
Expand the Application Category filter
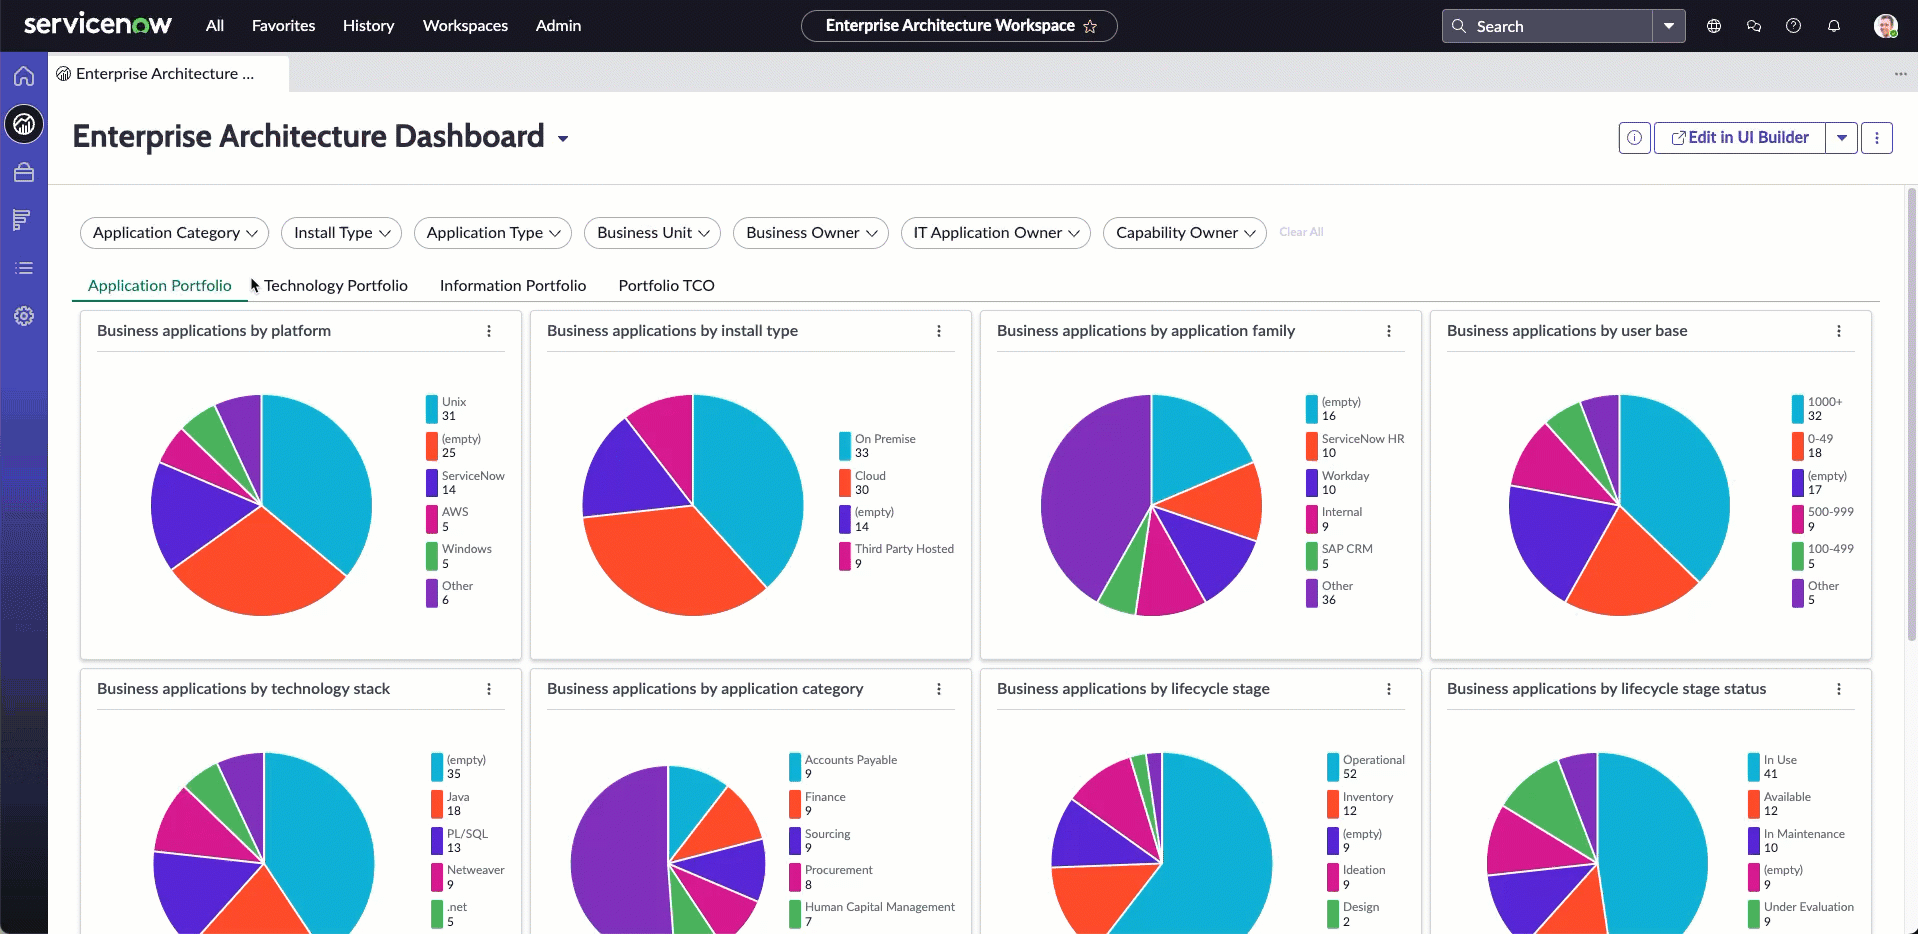175,233
